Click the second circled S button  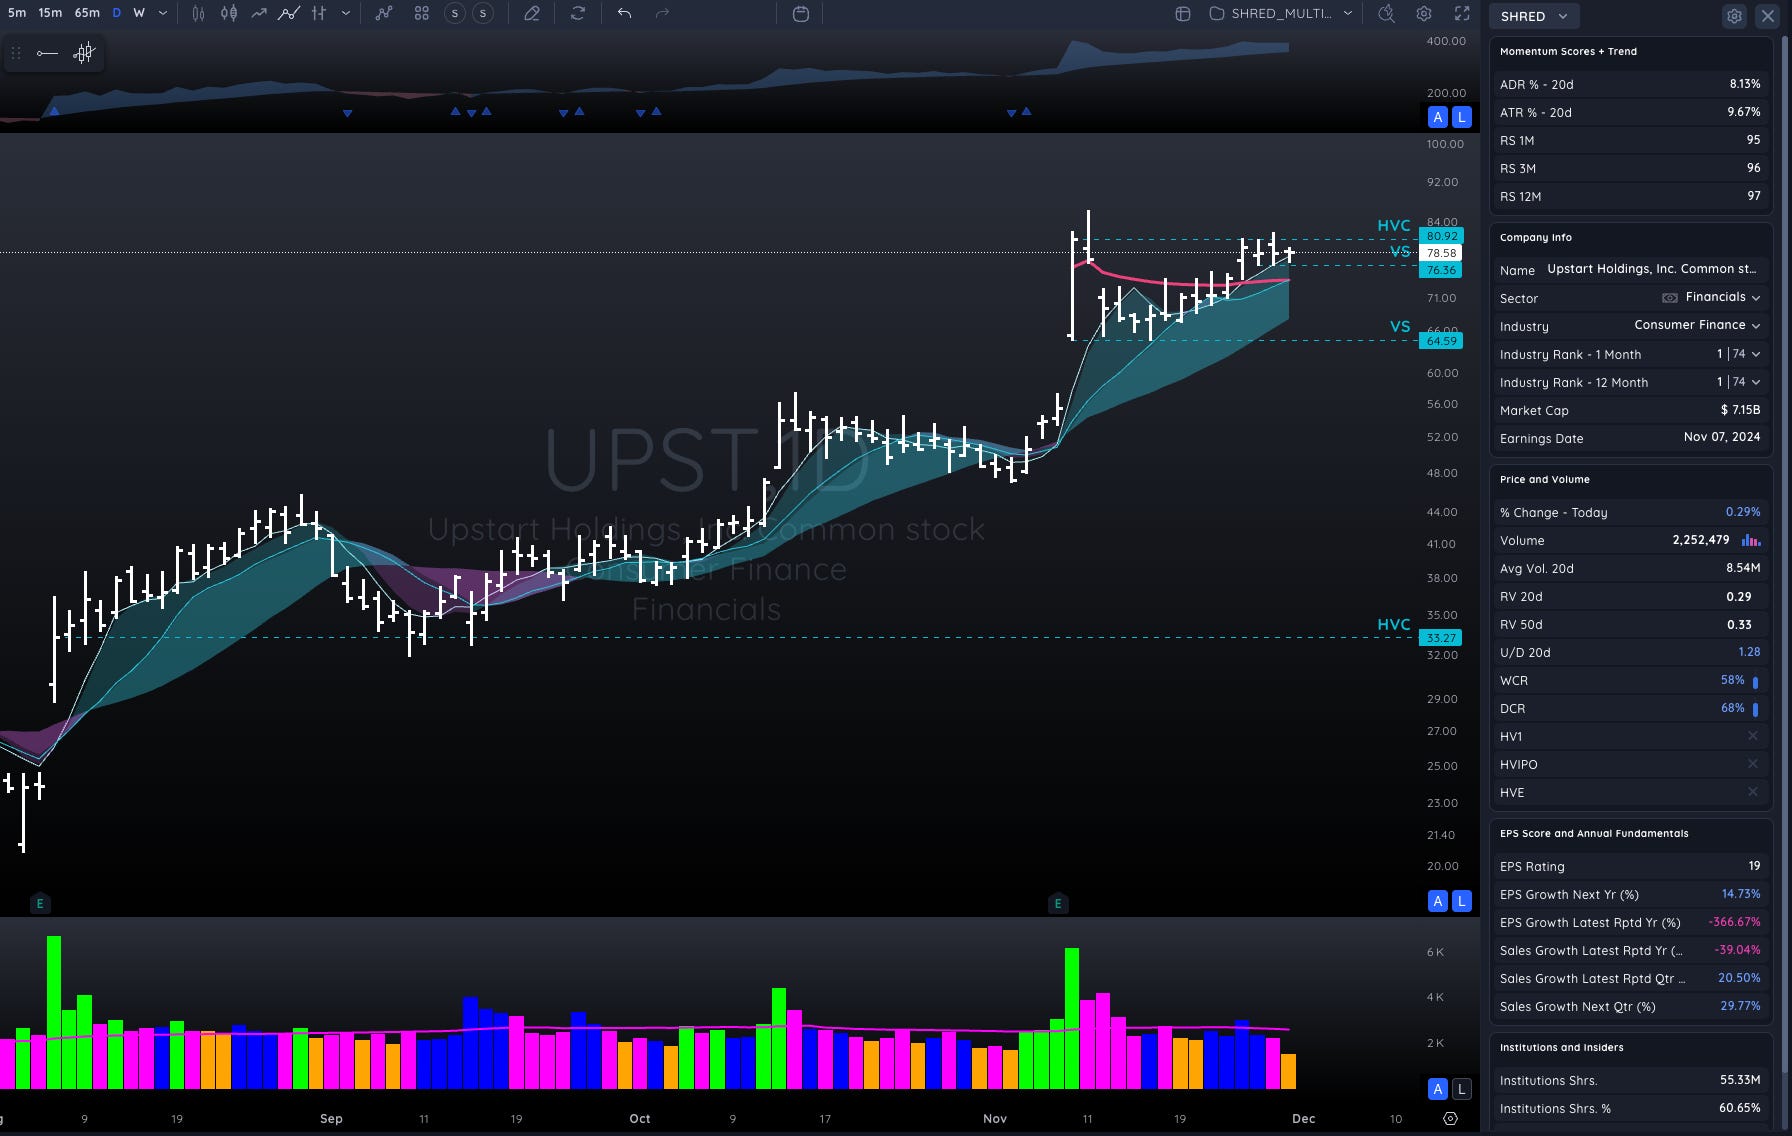pos(483,13)
